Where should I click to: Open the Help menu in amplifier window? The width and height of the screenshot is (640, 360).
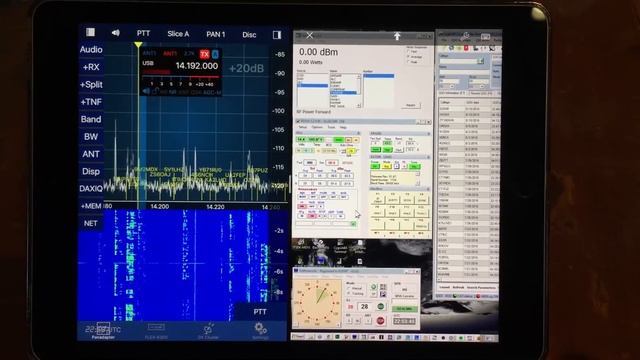tap(343, 127)
